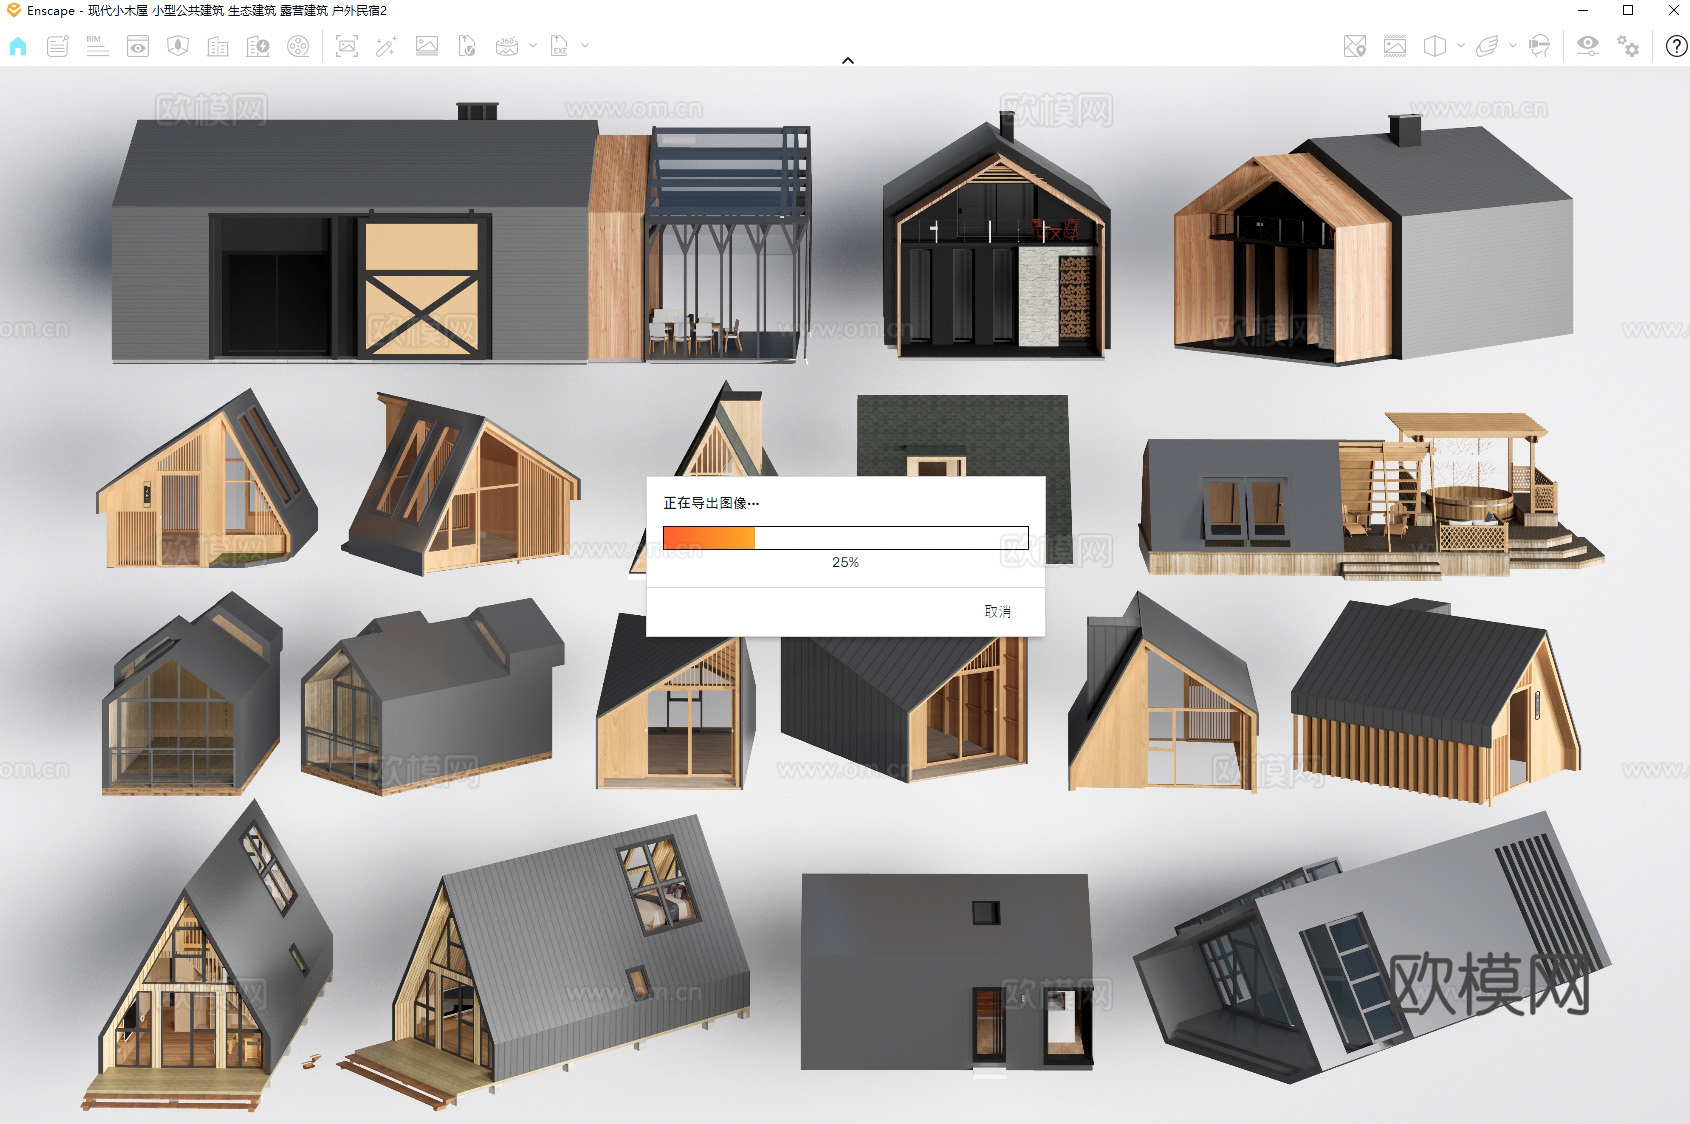Open the asset library buildings icon
The width and height of the screenshot is (1690, 1124).
218,46
